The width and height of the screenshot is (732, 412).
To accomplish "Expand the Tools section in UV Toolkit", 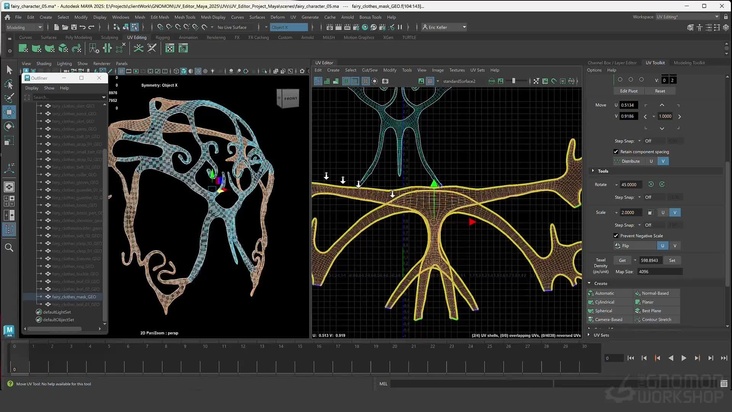I will click(x=593, y=171).
